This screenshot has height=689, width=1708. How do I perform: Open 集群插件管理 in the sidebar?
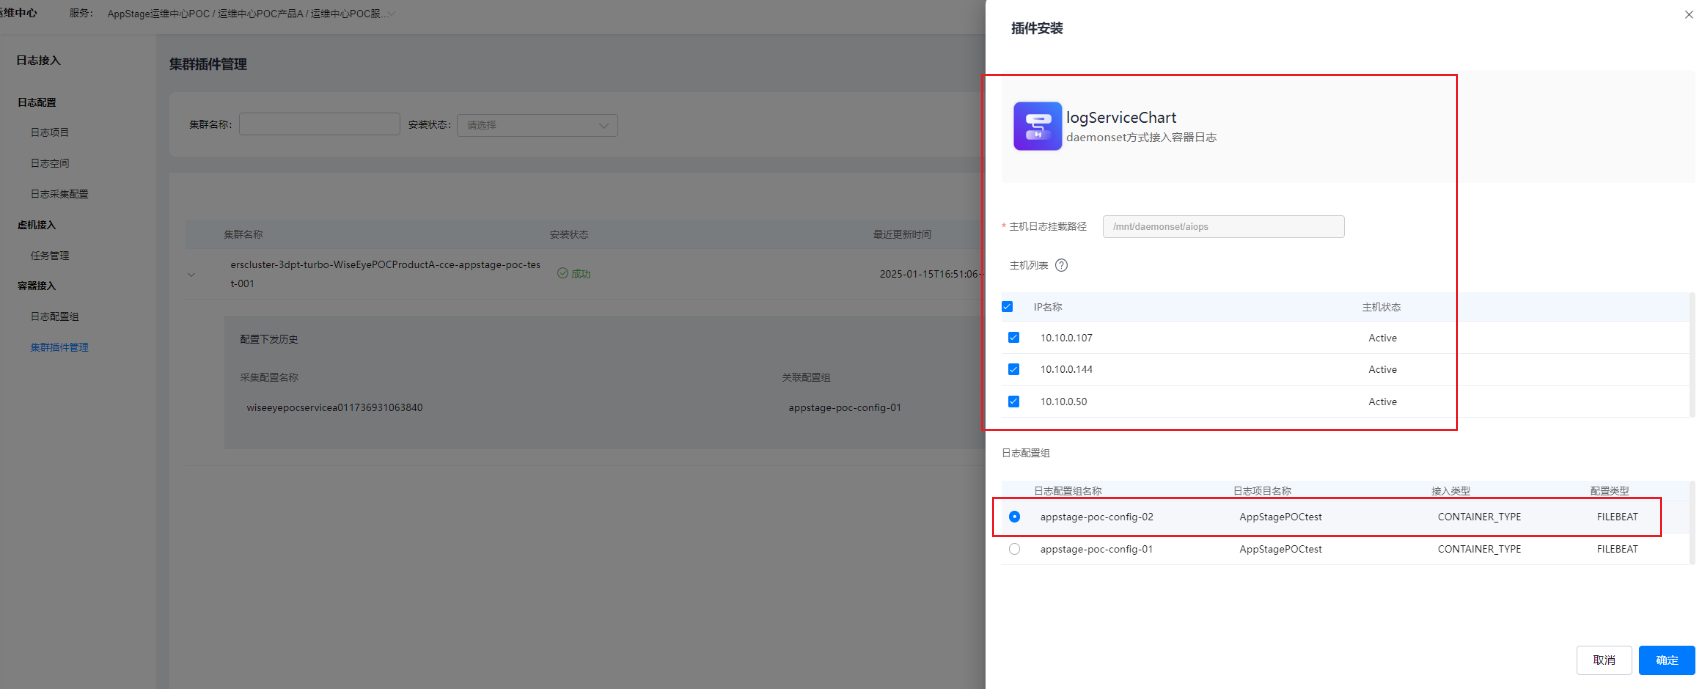tap(59, 348)
